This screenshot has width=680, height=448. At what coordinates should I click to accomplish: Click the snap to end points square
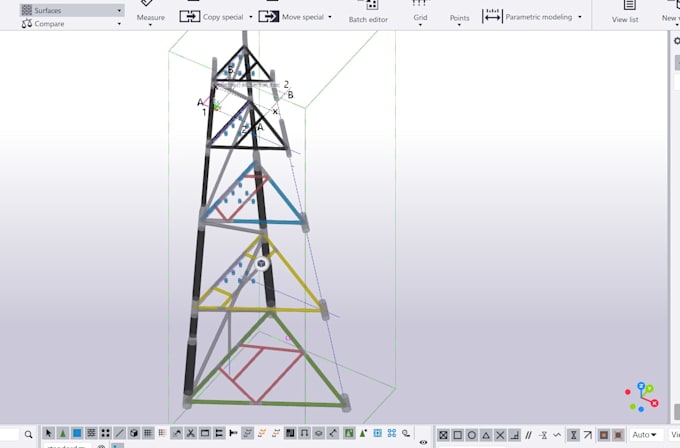coord(458,435)
